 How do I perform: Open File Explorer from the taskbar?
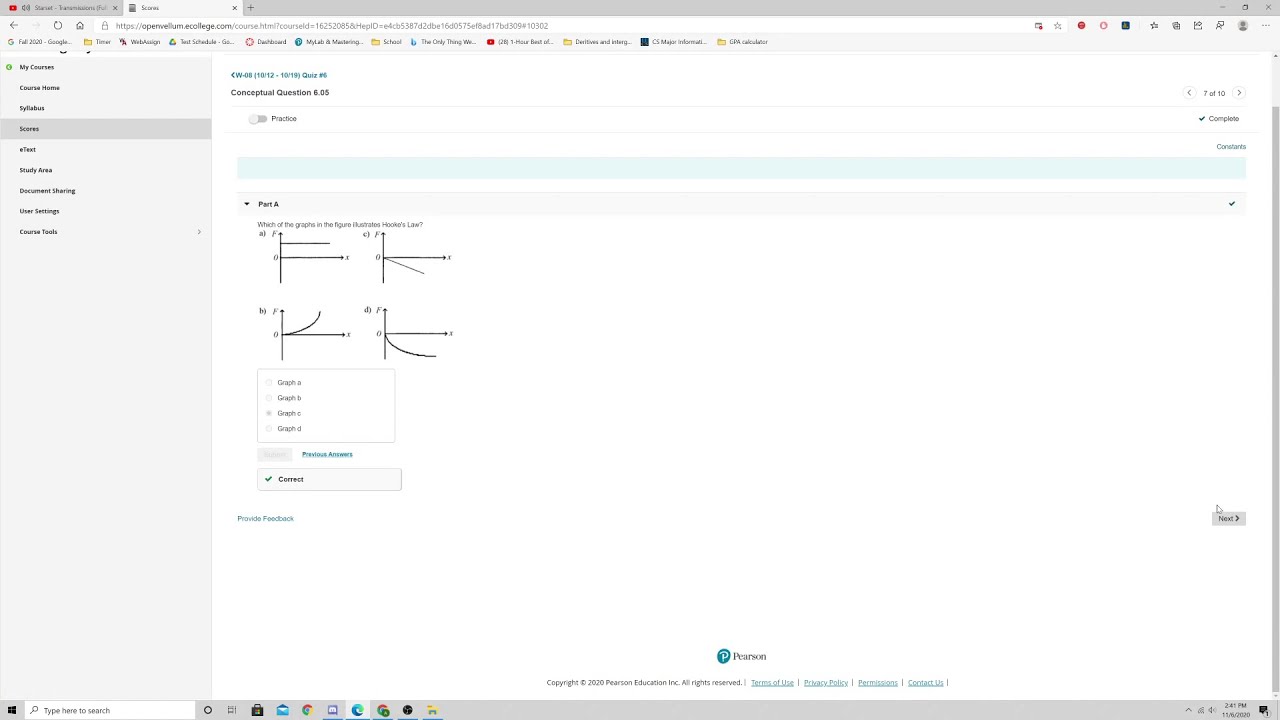click(x=432, y=710)
